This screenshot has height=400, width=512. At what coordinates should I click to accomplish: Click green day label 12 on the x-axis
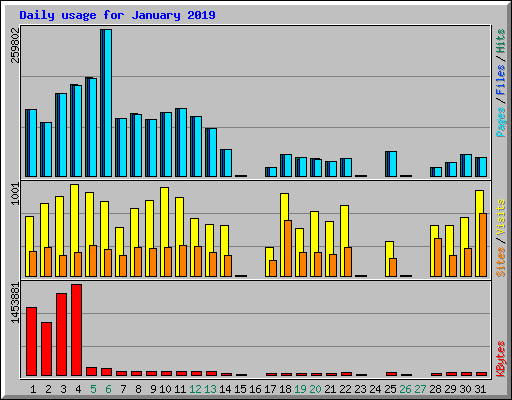195,389
